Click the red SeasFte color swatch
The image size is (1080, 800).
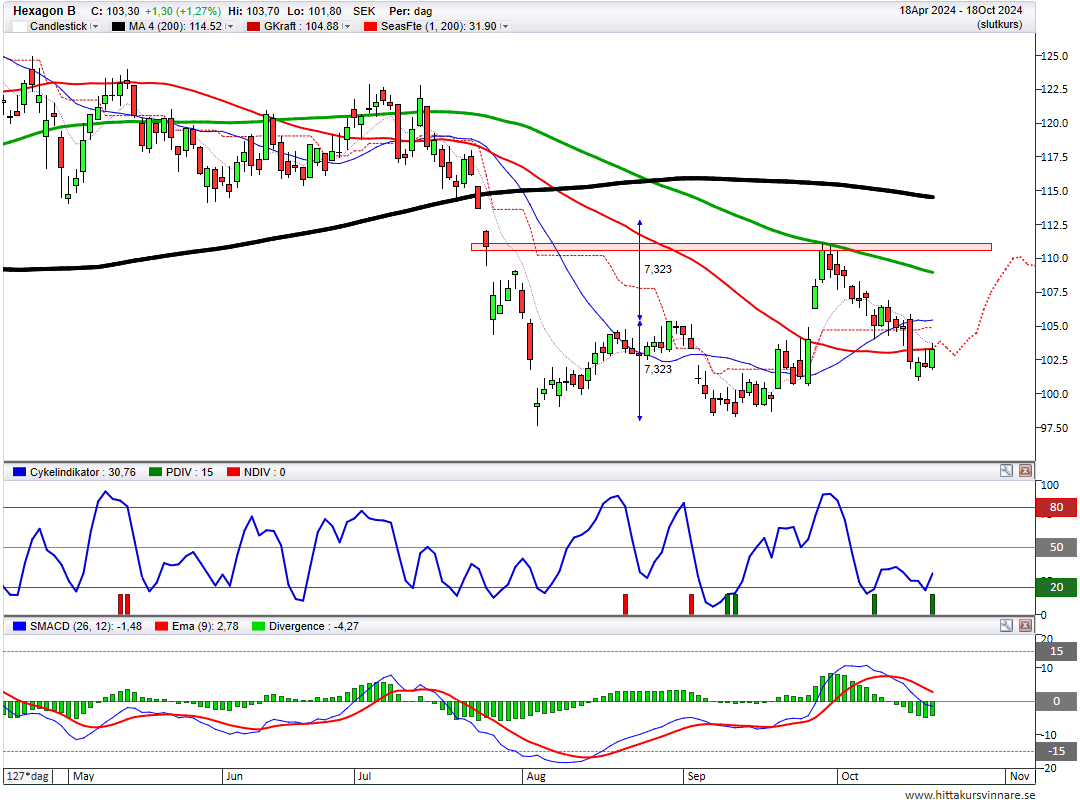click(371, 26)
